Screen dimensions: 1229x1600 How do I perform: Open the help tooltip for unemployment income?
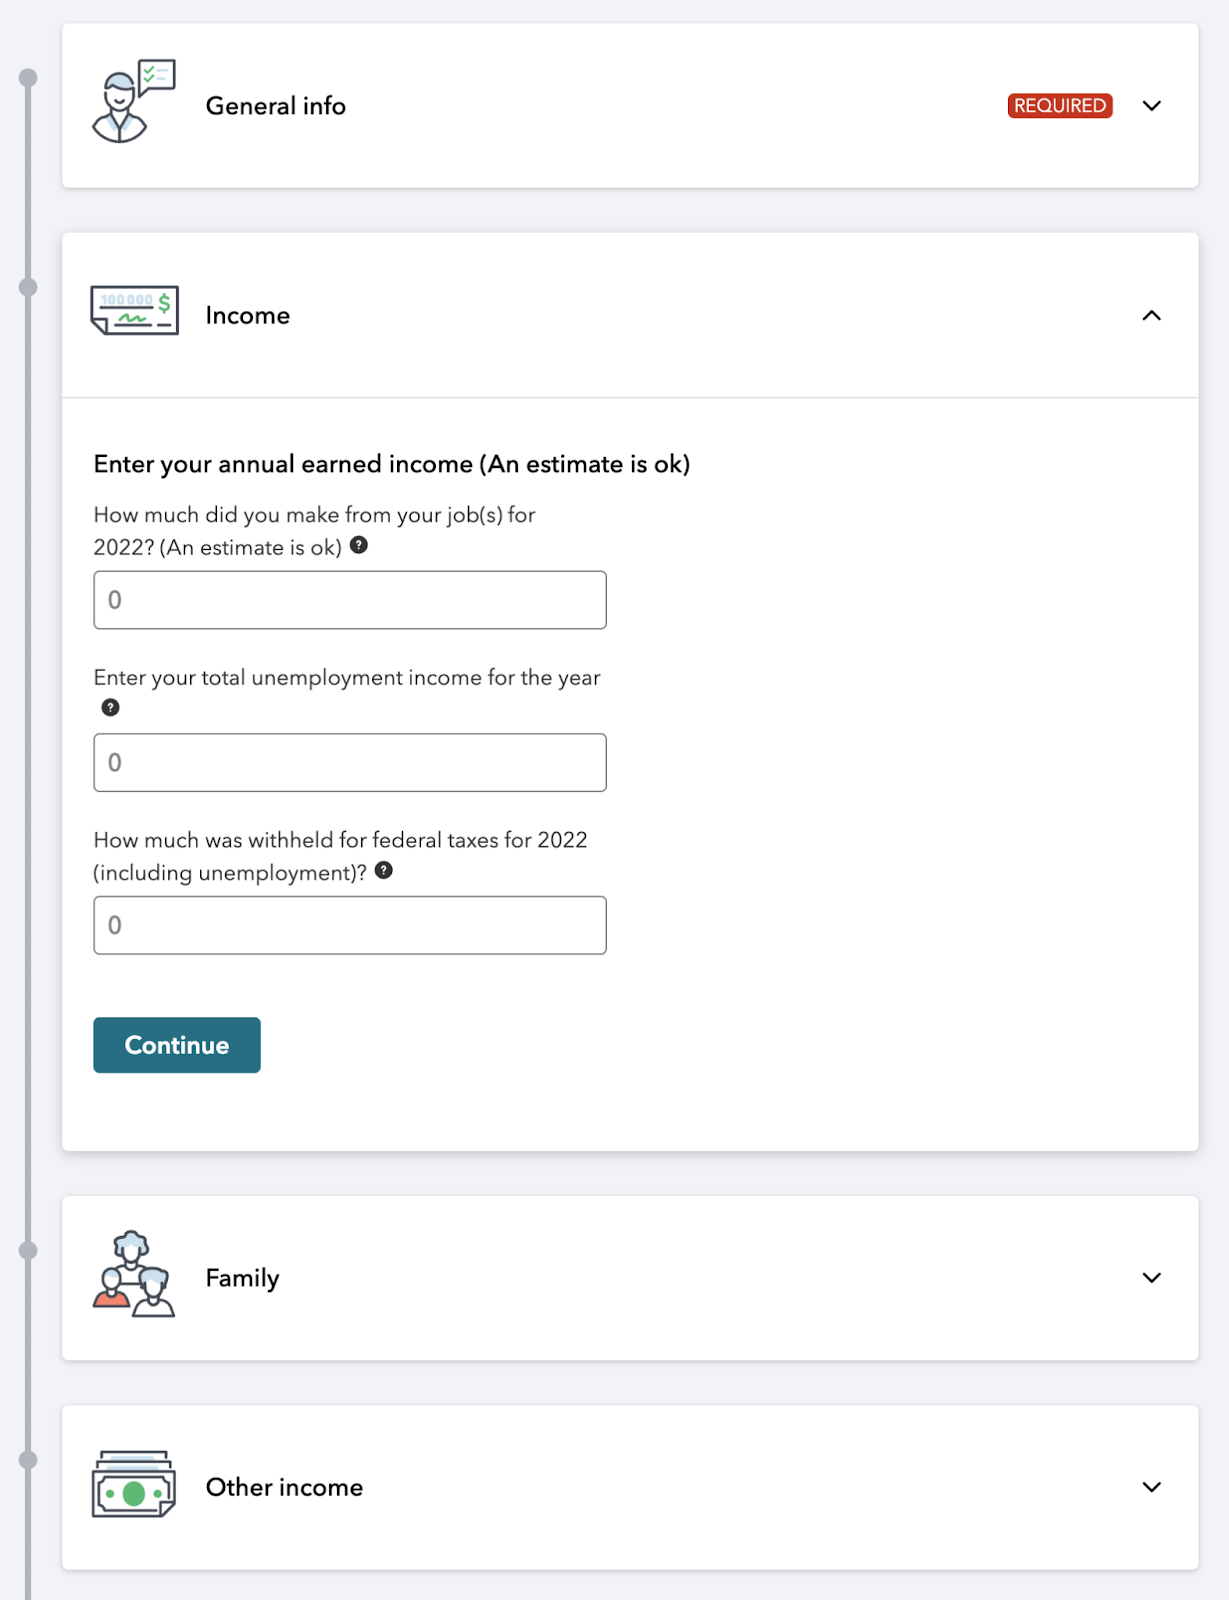pyautogui.click(x=110, y=707)
